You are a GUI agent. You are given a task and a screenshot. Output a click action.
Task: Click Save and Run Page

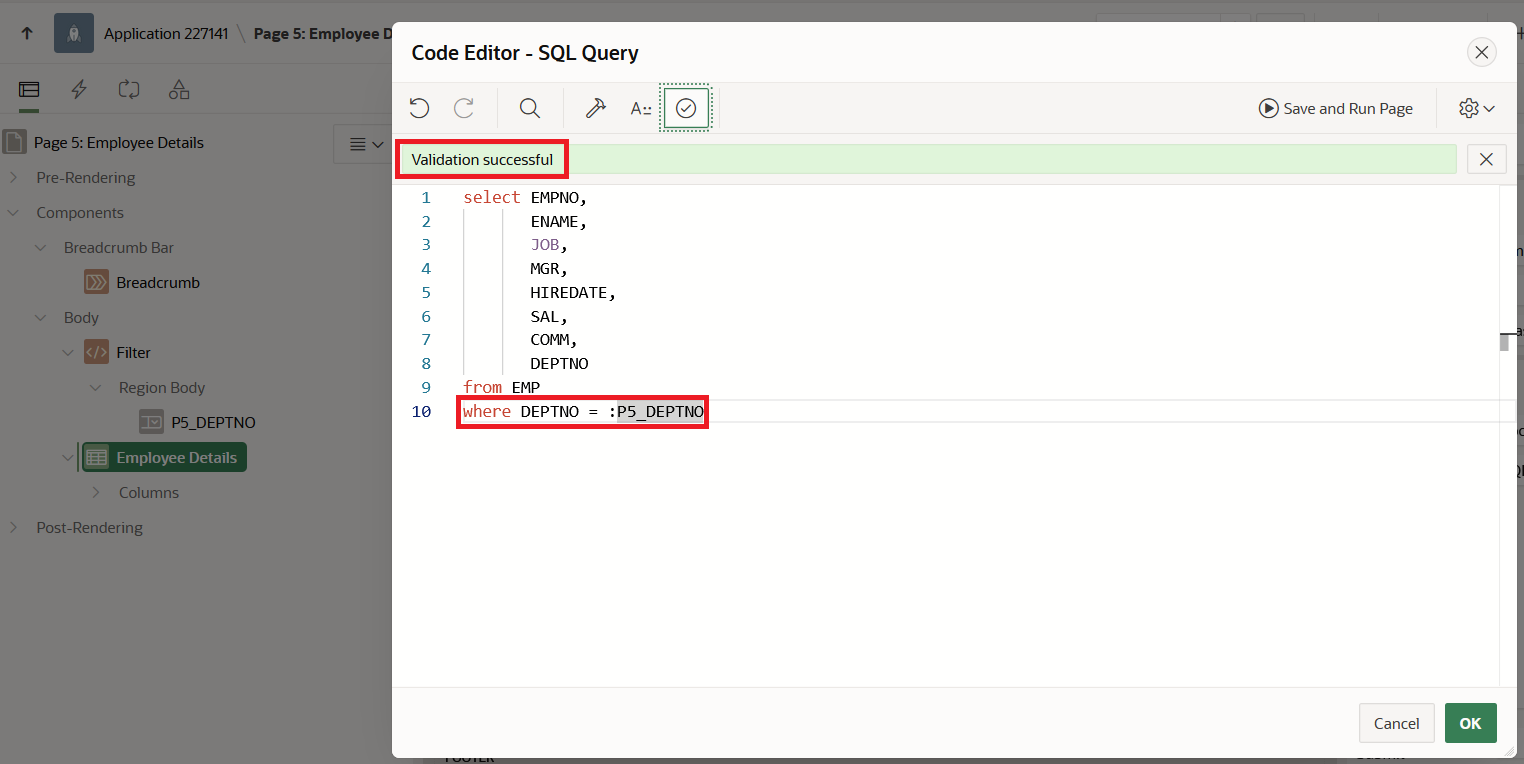tap(1335, 108)
